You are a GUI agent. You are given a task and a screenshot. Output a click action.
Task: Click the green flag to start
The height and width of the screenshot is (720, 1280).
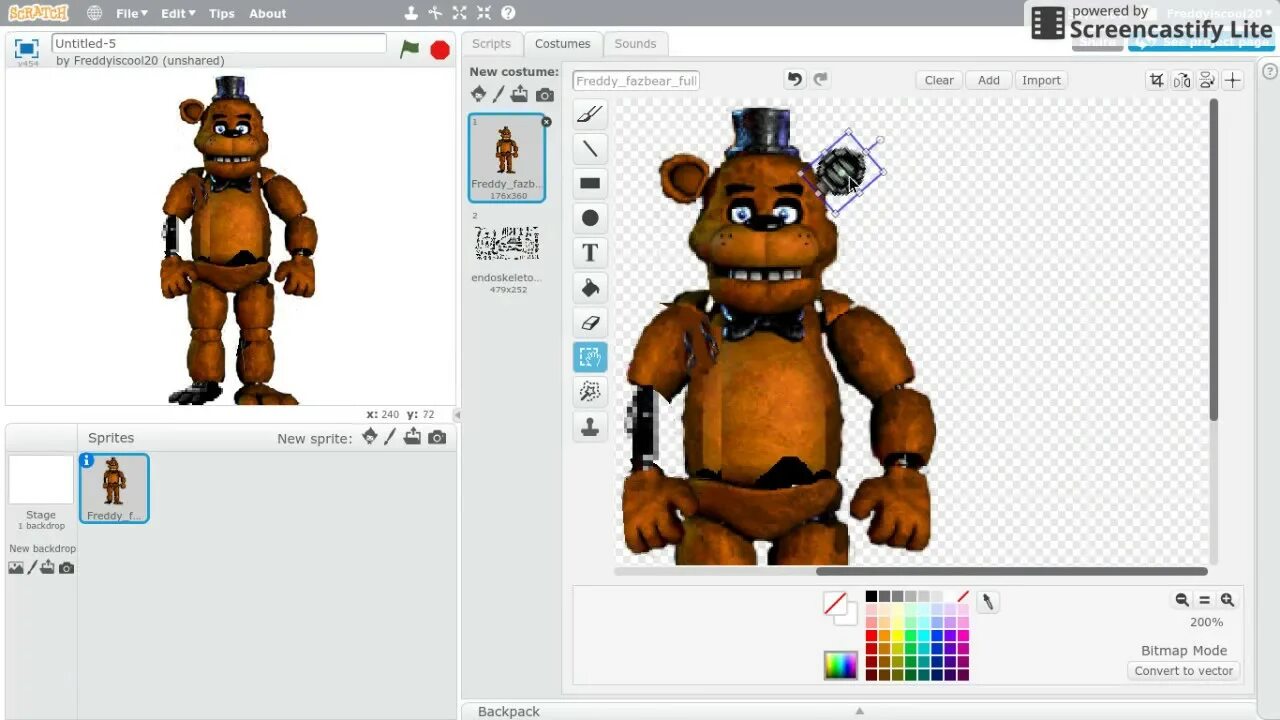click(410, 49)
